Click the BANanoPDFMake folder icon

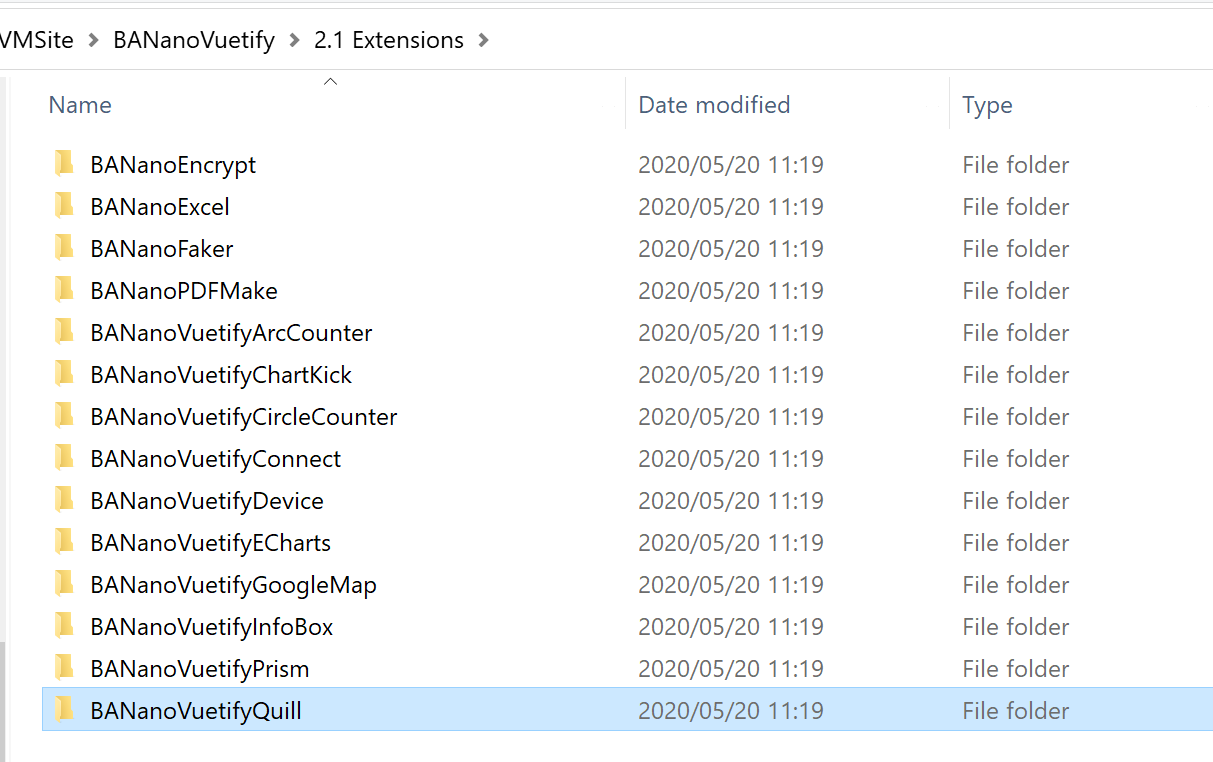(64, 290)
